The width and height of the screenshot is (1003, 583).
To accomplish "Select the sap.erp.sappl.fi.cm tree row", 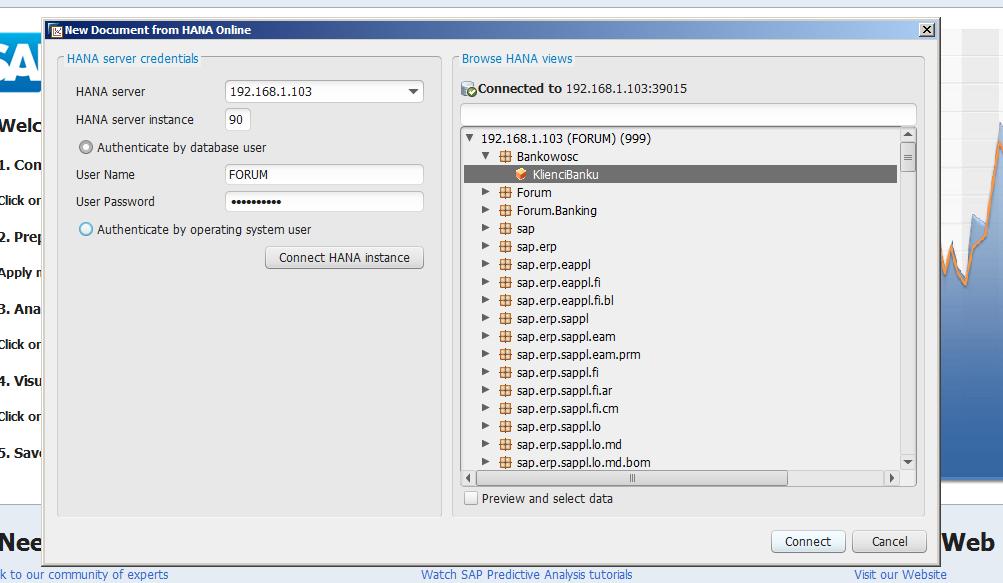I will [680, 408].
